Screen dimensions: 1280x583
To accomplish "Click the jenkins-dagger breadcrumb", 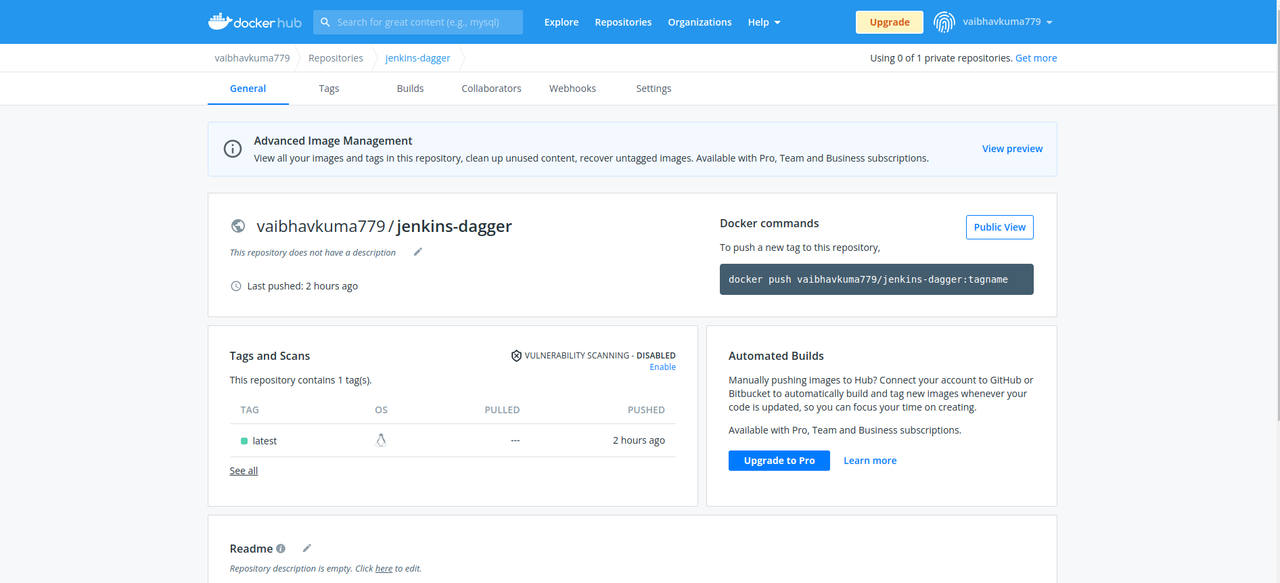I will (418, 58).
